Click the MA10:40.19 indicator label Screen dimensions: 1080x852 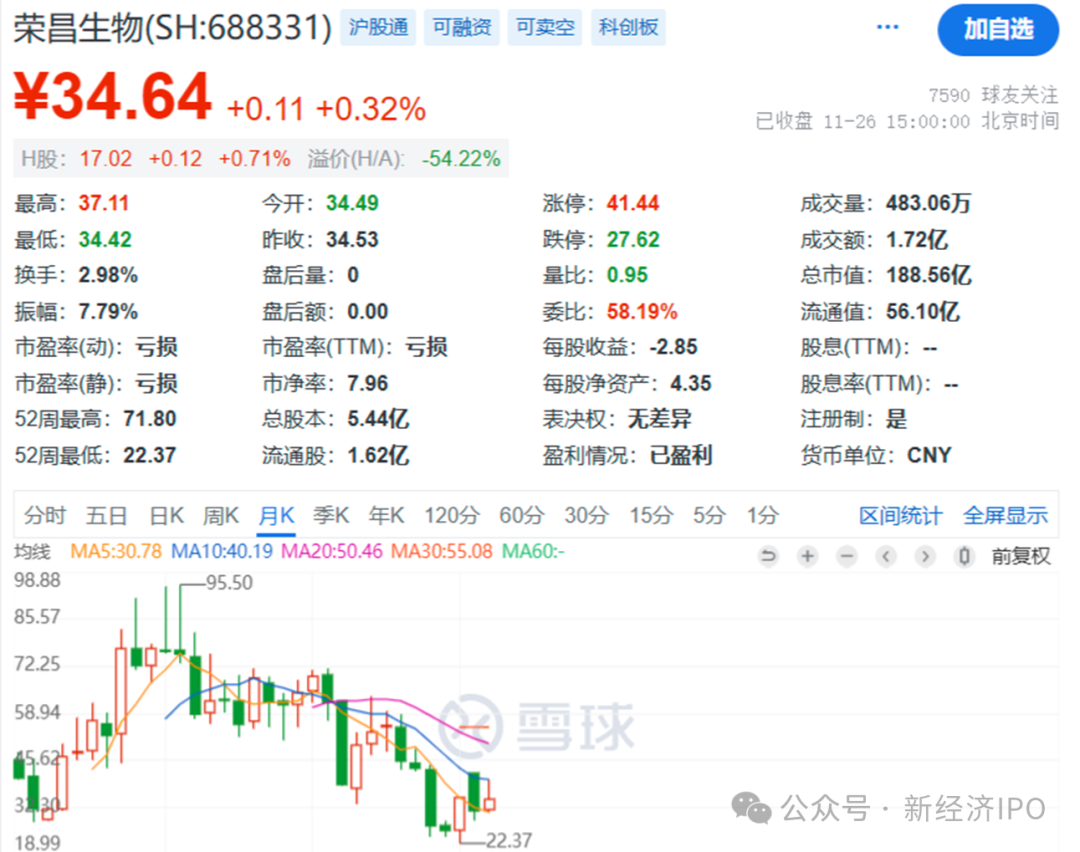click(222, 552)
